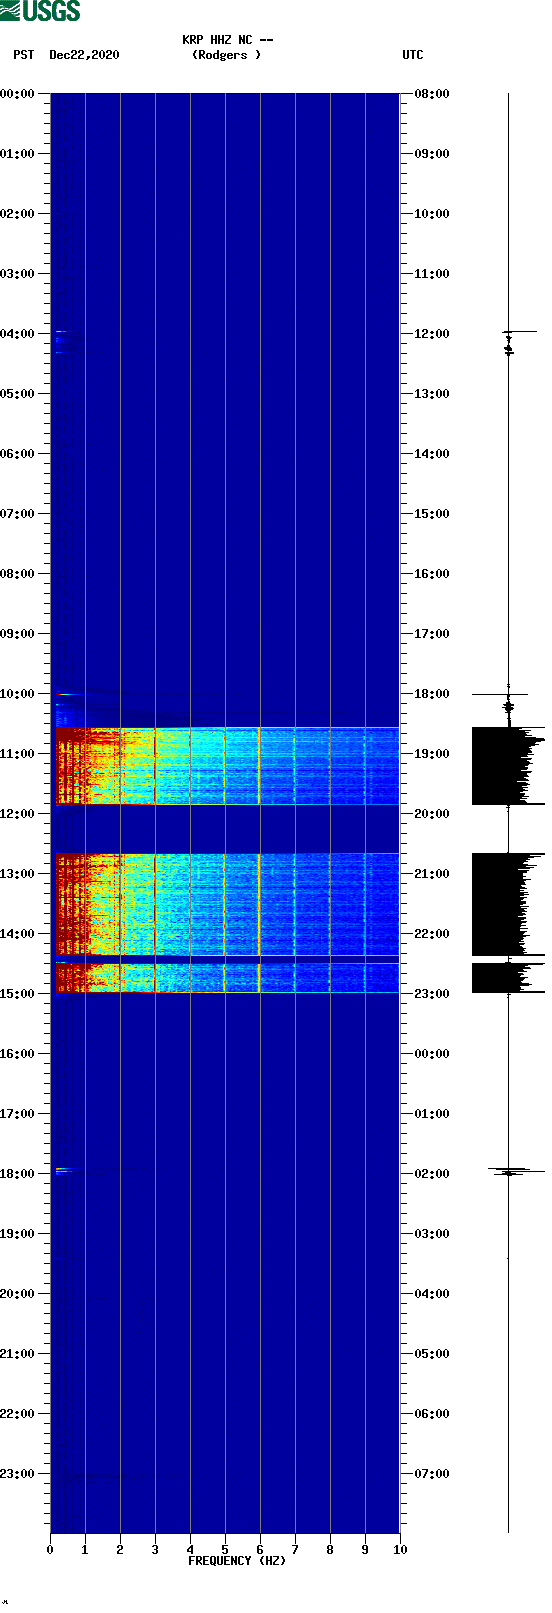Click the 12:00 UTC time label
The width and height of the screenshot is (552, 1613).
tap(432, 334)
